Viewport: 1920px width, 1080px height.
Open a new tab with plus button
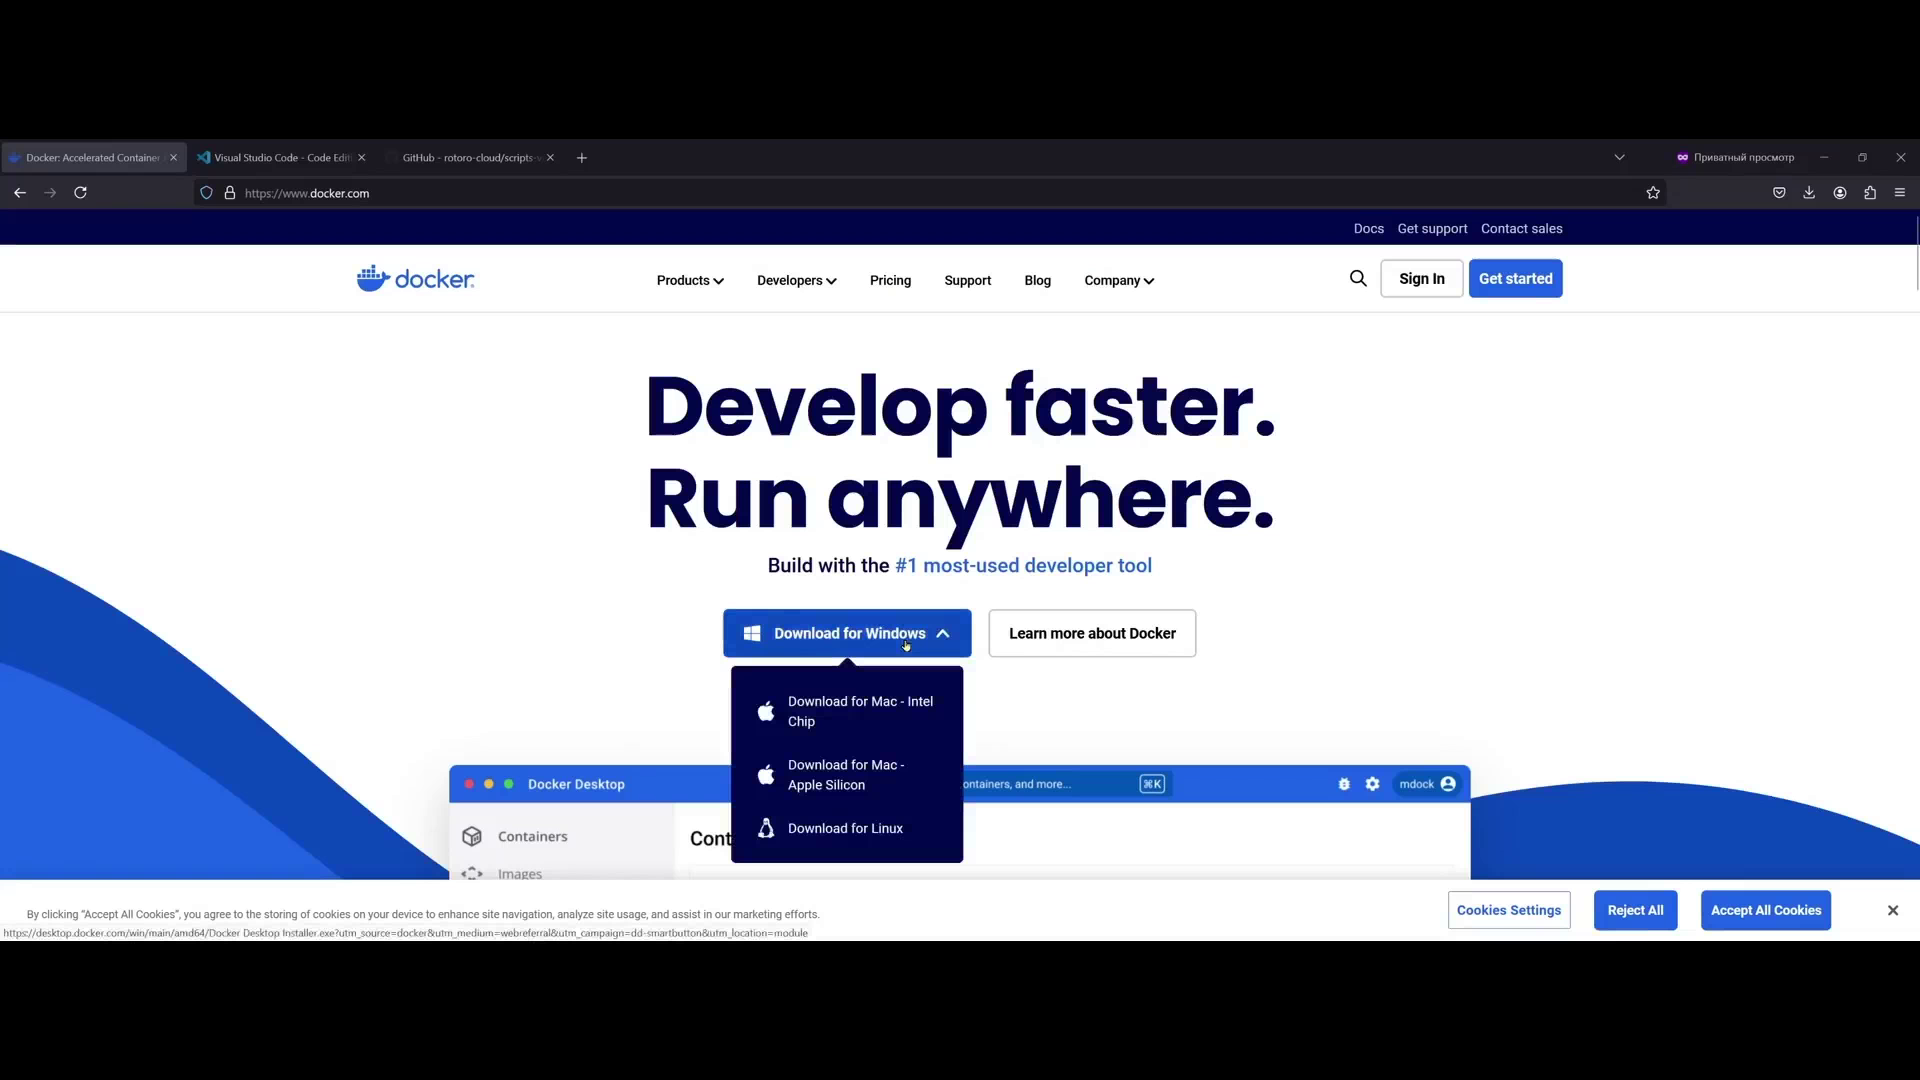click(x=582, y=158)
